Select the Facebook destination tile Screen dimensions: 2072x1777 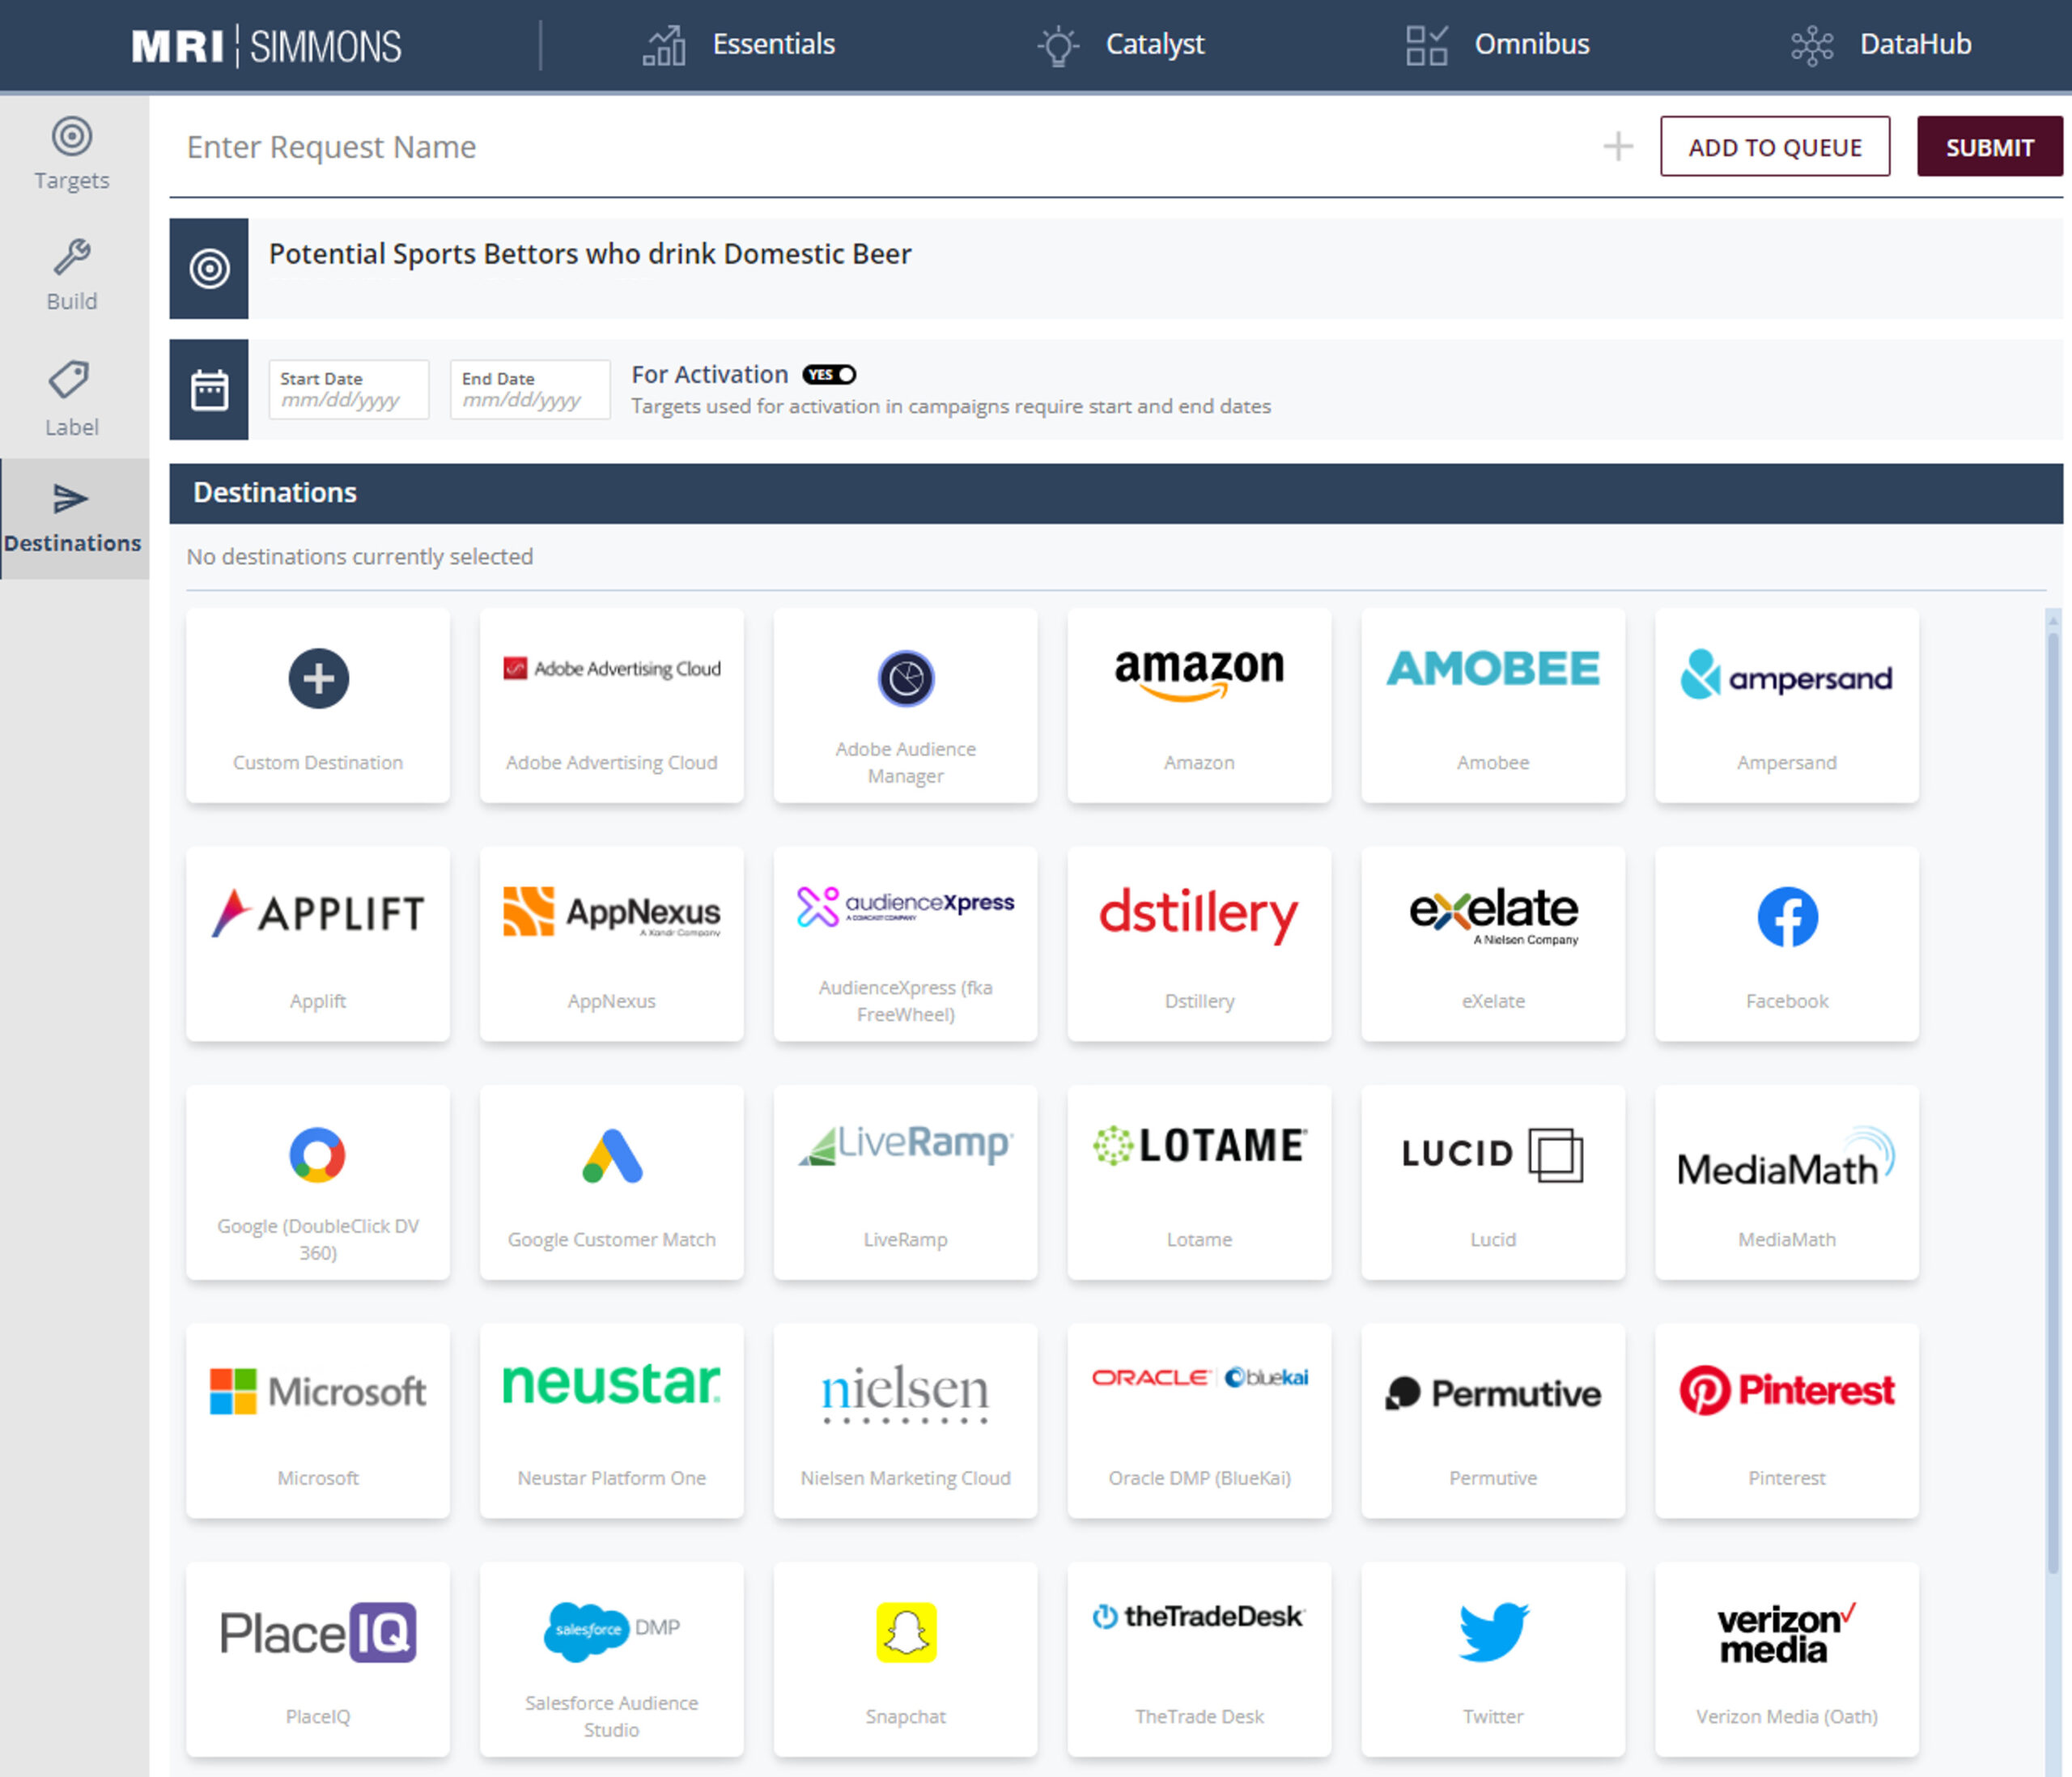click(1786, 943)
